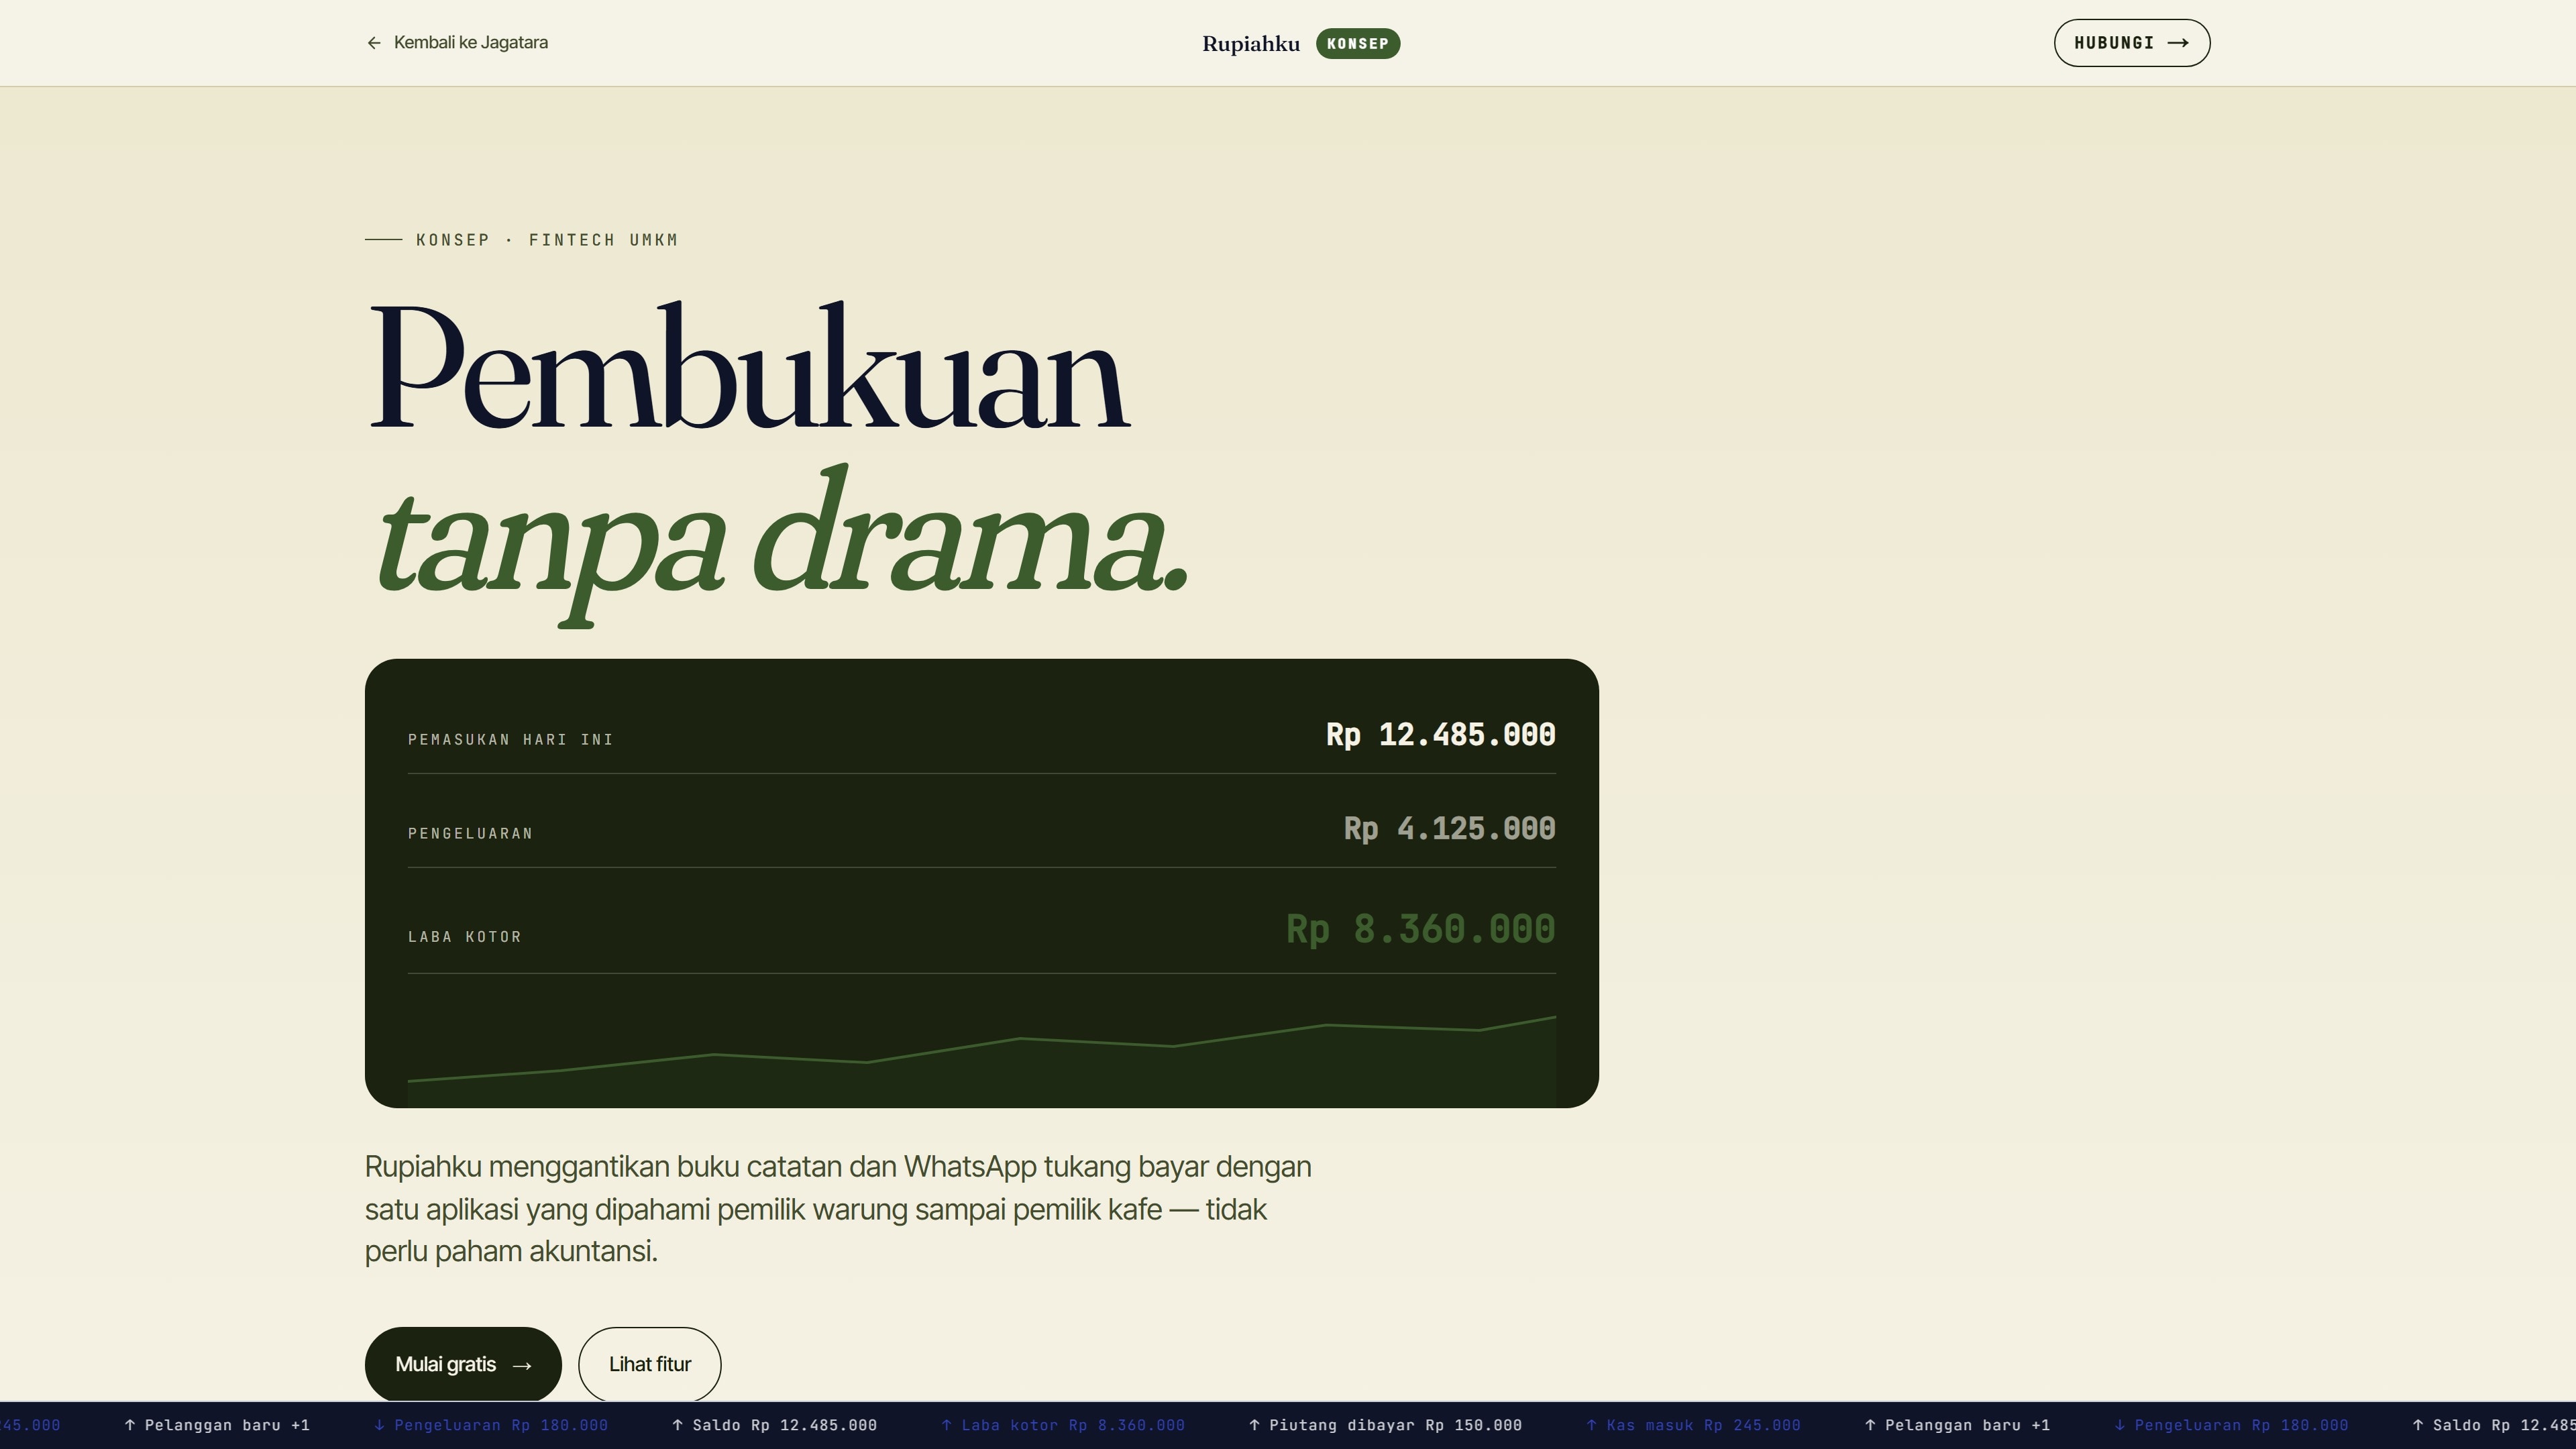The image size is (2576, 1449).
Task: Click the up arrow before Laba kotor
Action: click(946, 1425)
